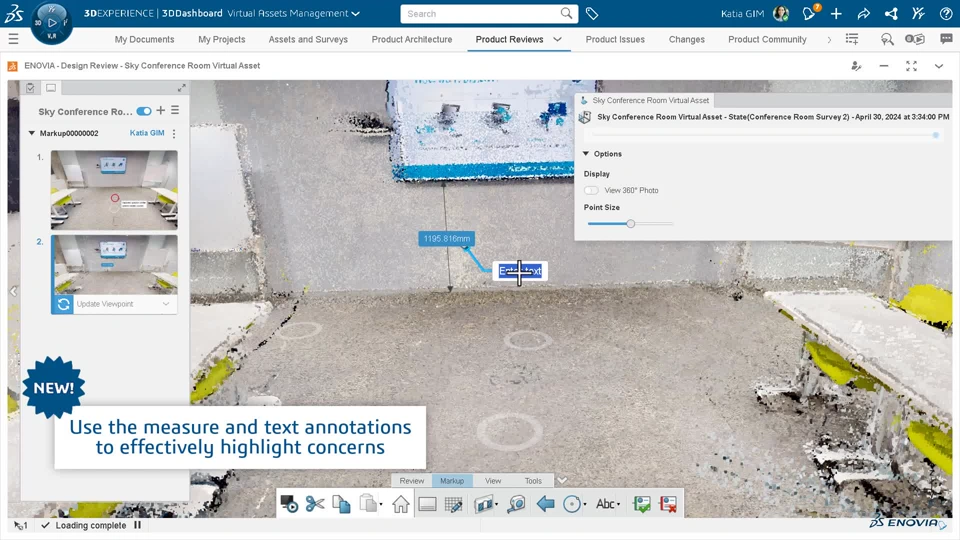Click the Validate markup green check icon

(x=642, y=504)
